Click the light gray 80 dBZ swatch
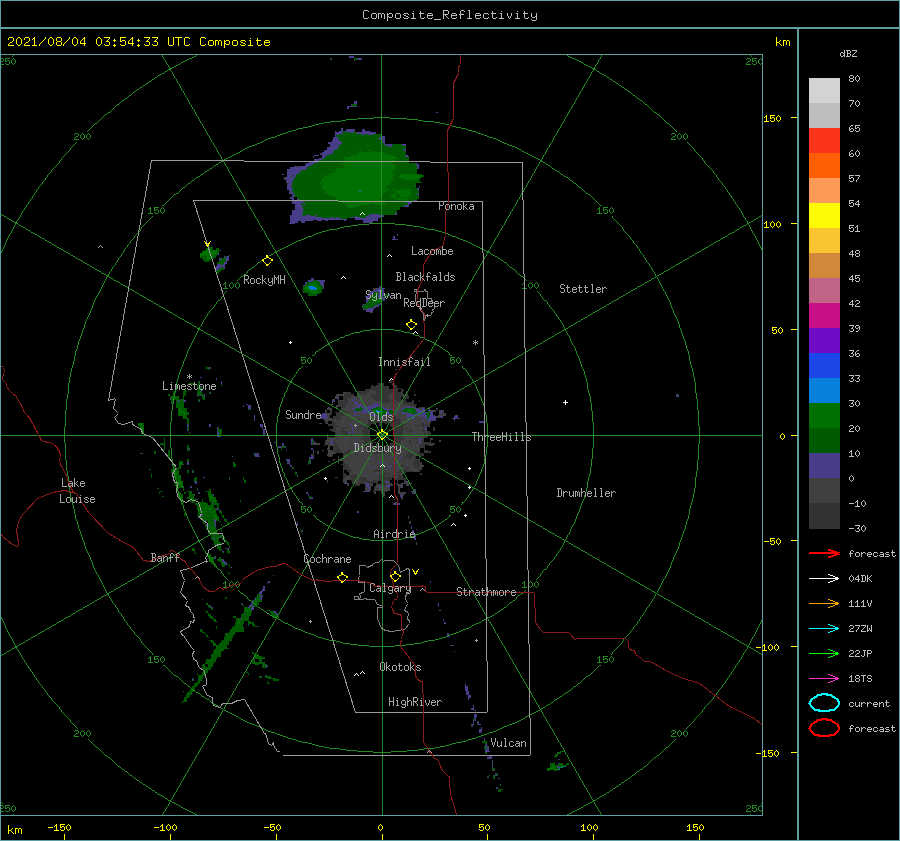This screenshot has height=841, width=900. (824, 90)
